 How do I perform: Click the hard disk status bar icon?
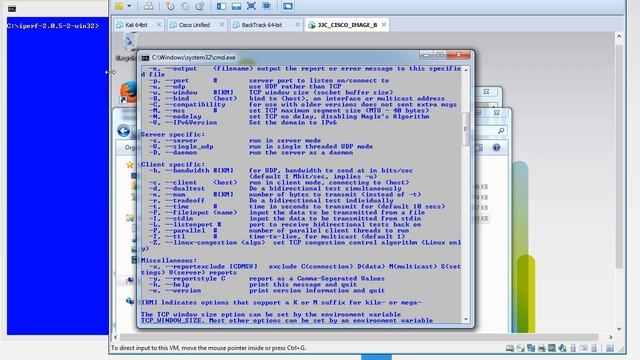point(510,348)
